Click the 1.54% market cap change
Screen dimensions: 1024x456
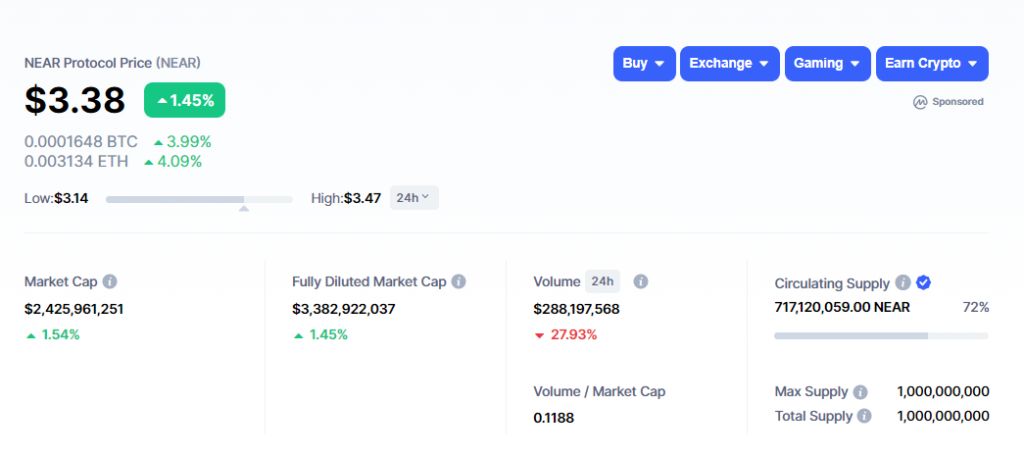coord(52,335)
